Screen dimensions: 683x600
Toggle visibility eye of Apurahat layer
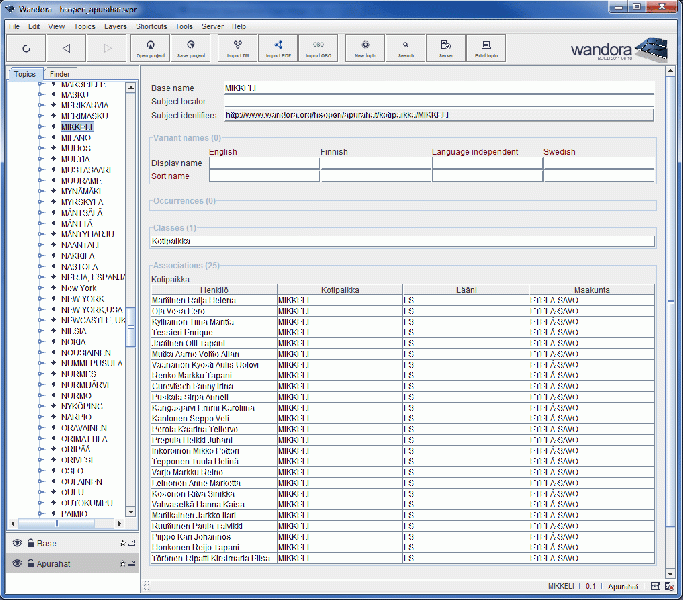(x=17, y=564)
